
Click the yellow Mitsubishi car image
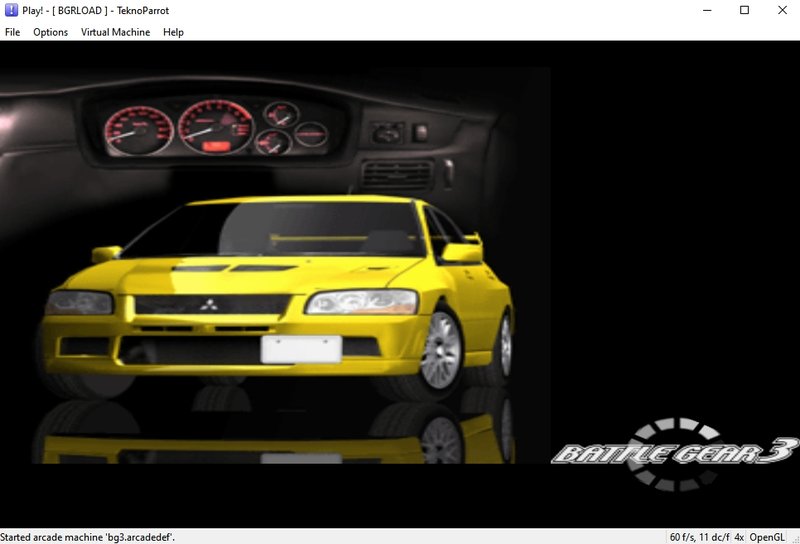click(x=276, y=295)
